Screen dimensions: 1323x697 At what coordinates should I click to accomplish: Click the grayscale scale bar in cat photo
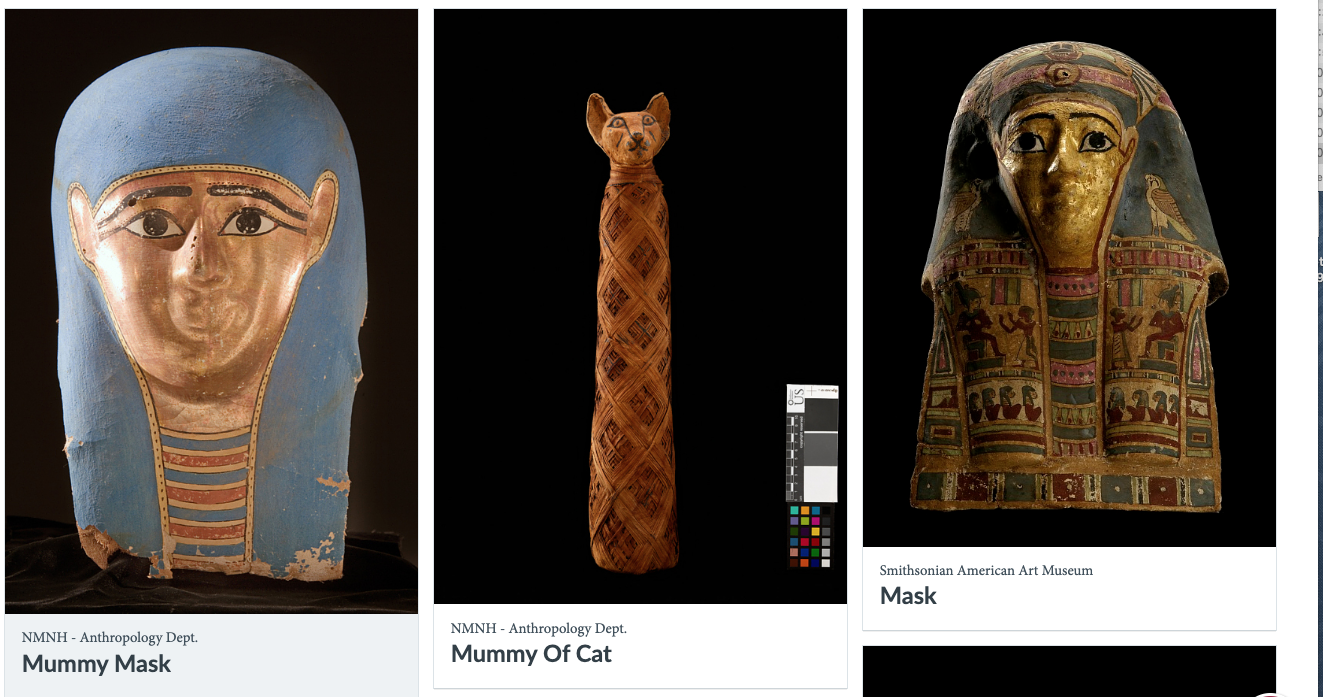pyautogui.click(x=812, y=443)
